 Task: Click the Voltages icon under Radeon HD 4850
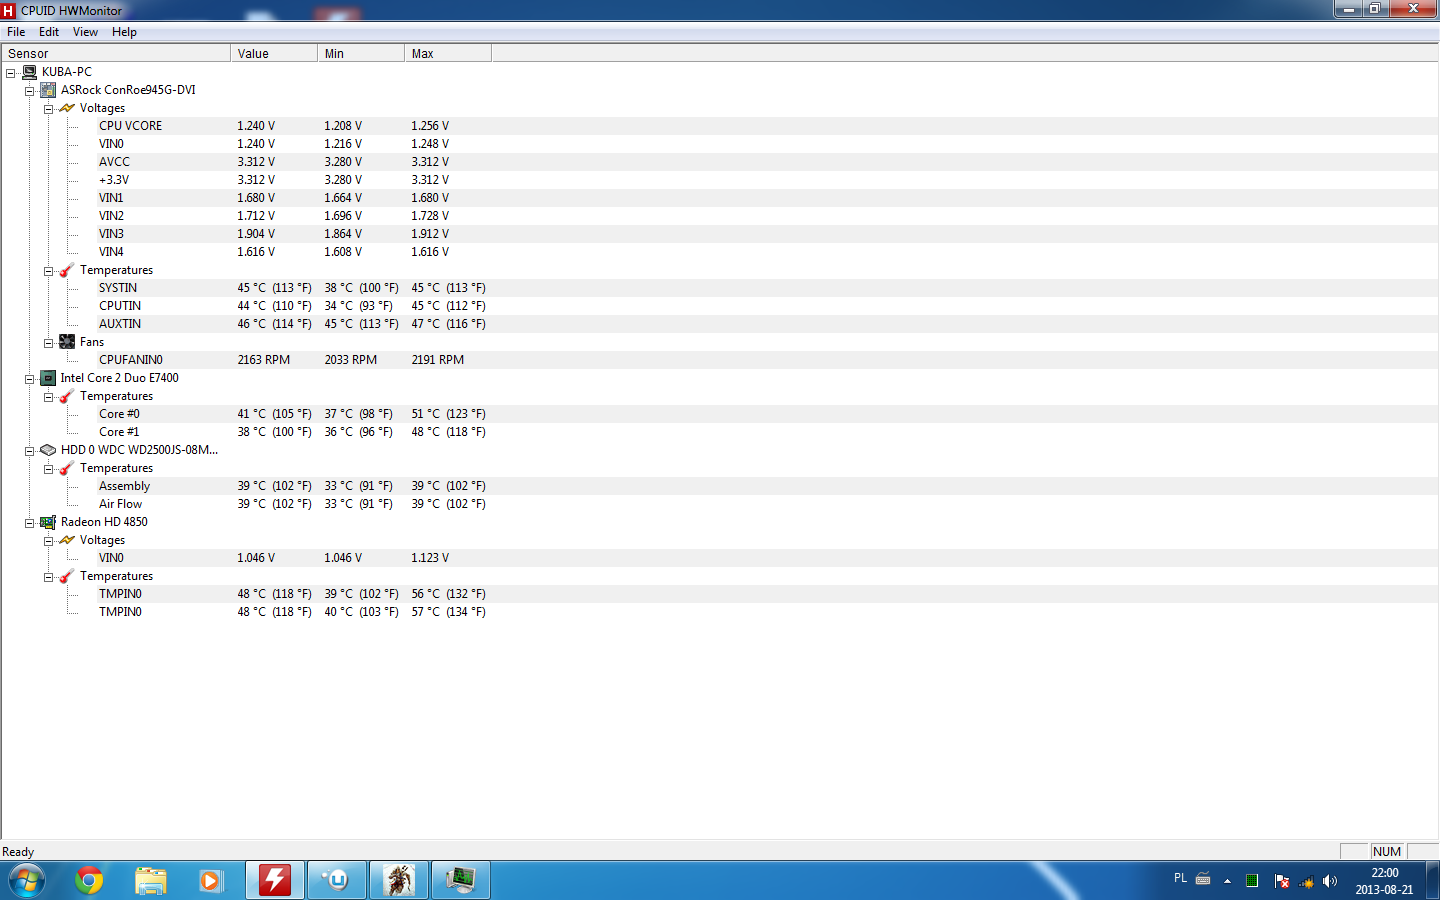[x=67, y=540]
